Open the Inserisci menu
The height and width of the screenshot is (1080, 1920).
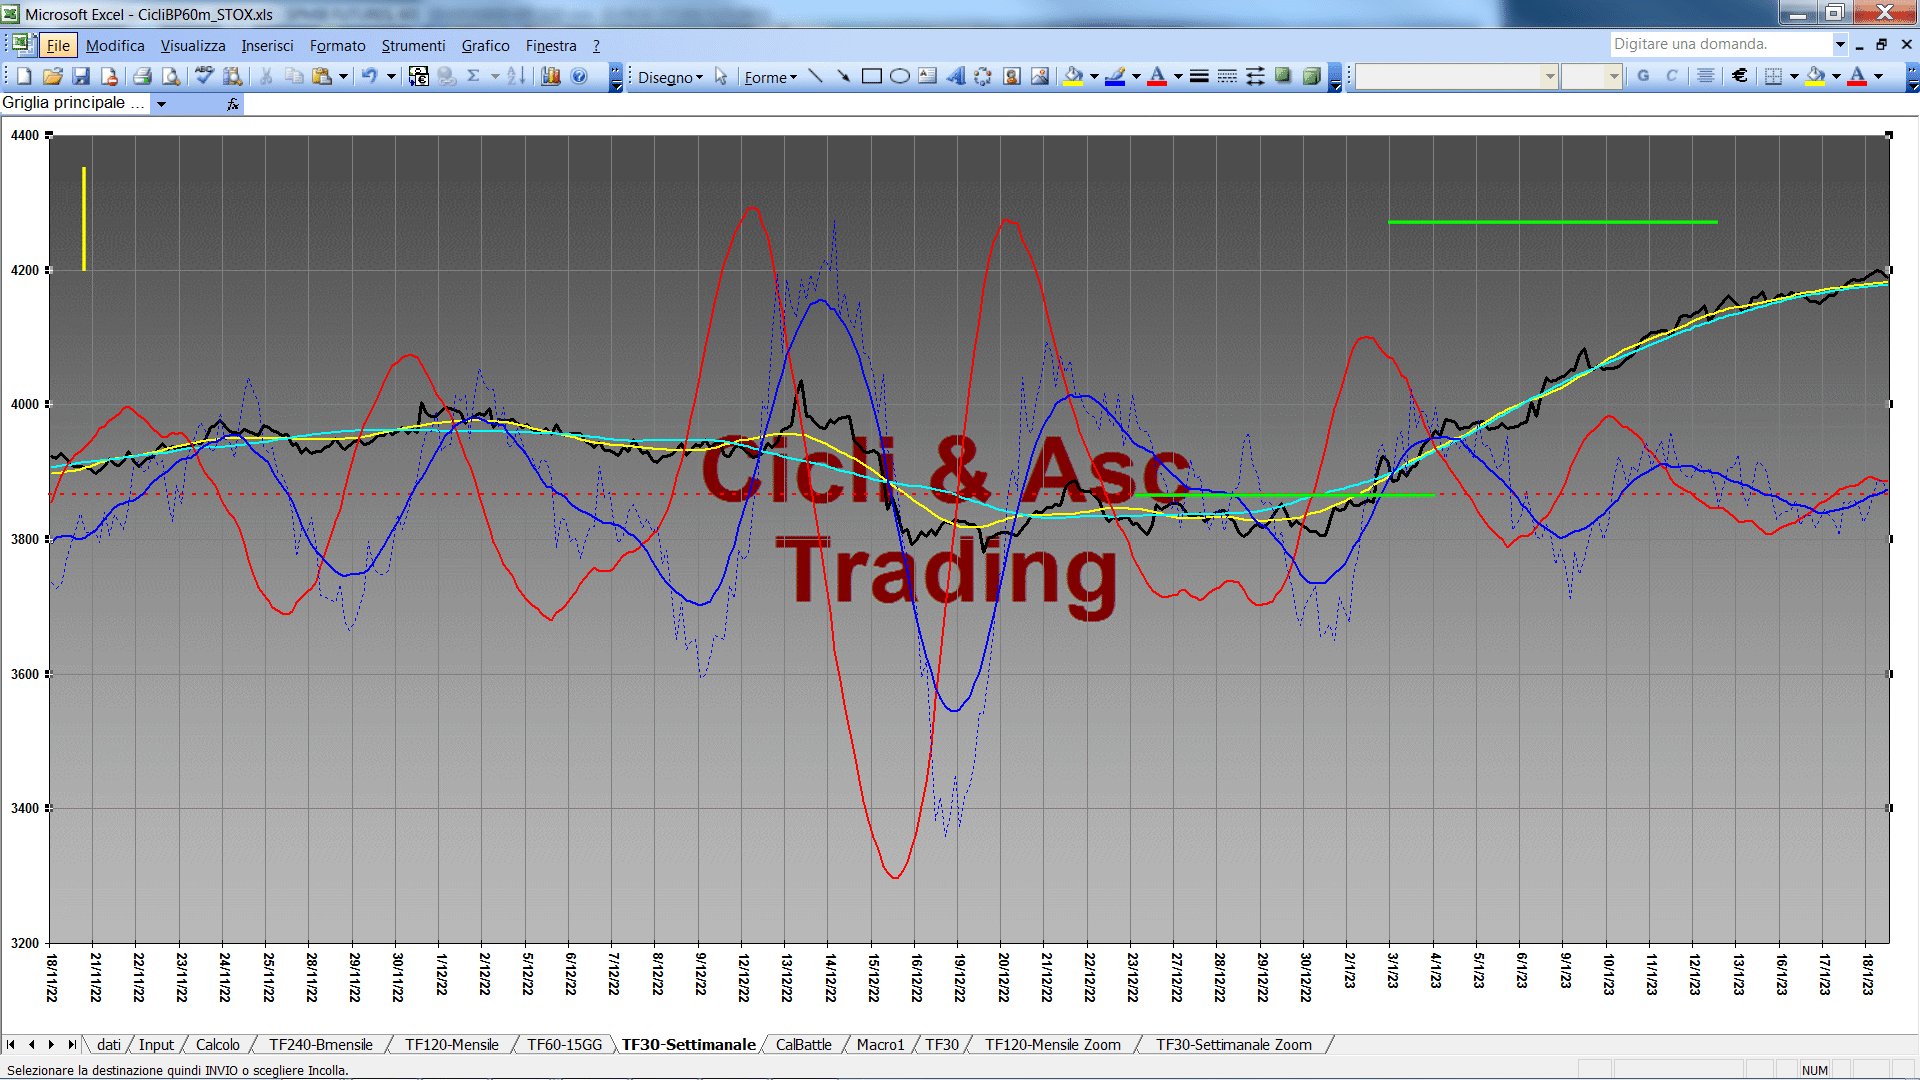click(x=267, y=45)
